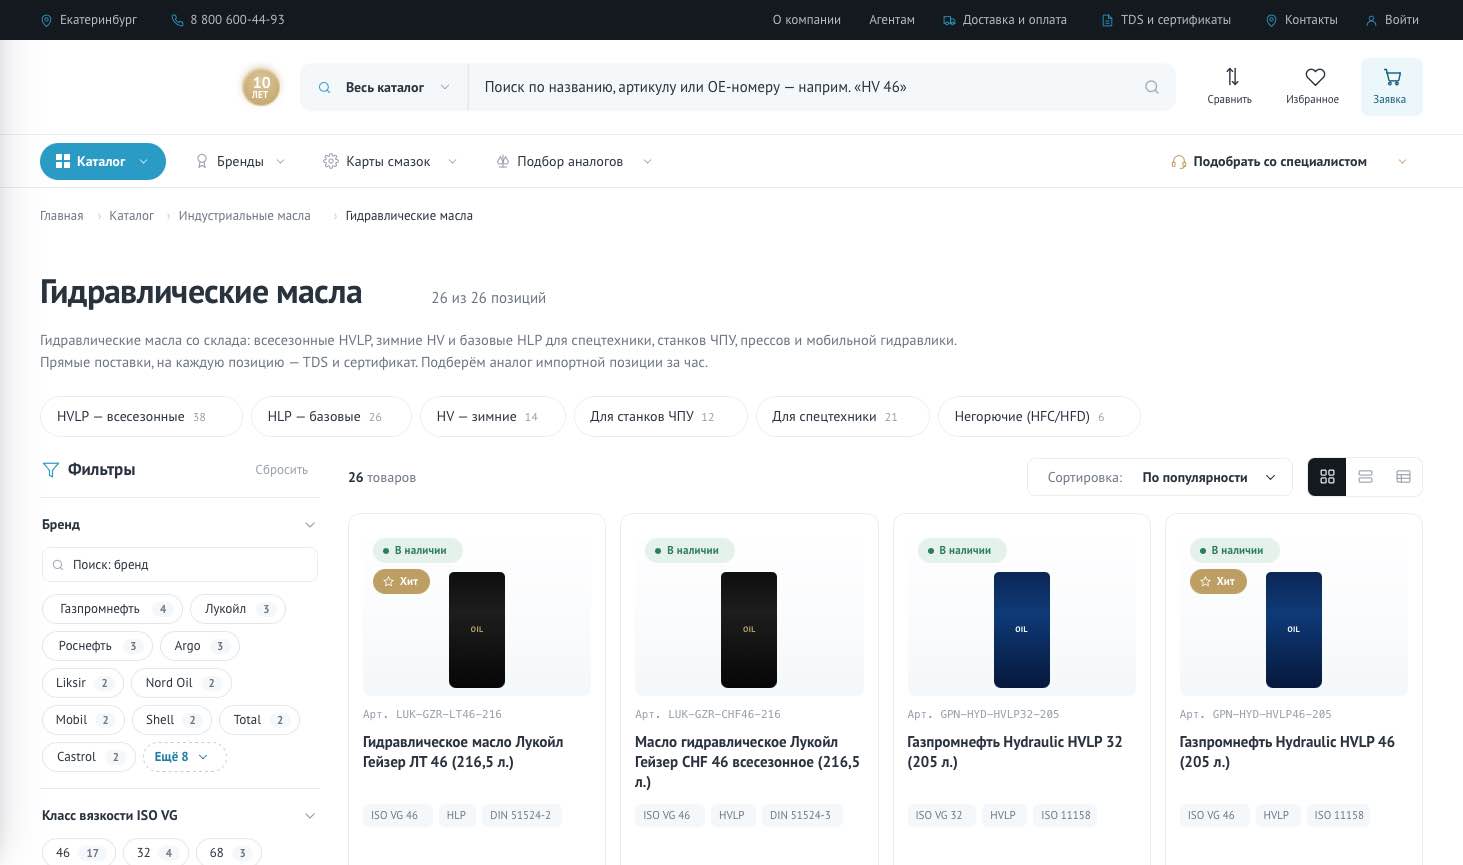Switch to list rows view
This screenshot has height=865, width=1463.
1365,477
